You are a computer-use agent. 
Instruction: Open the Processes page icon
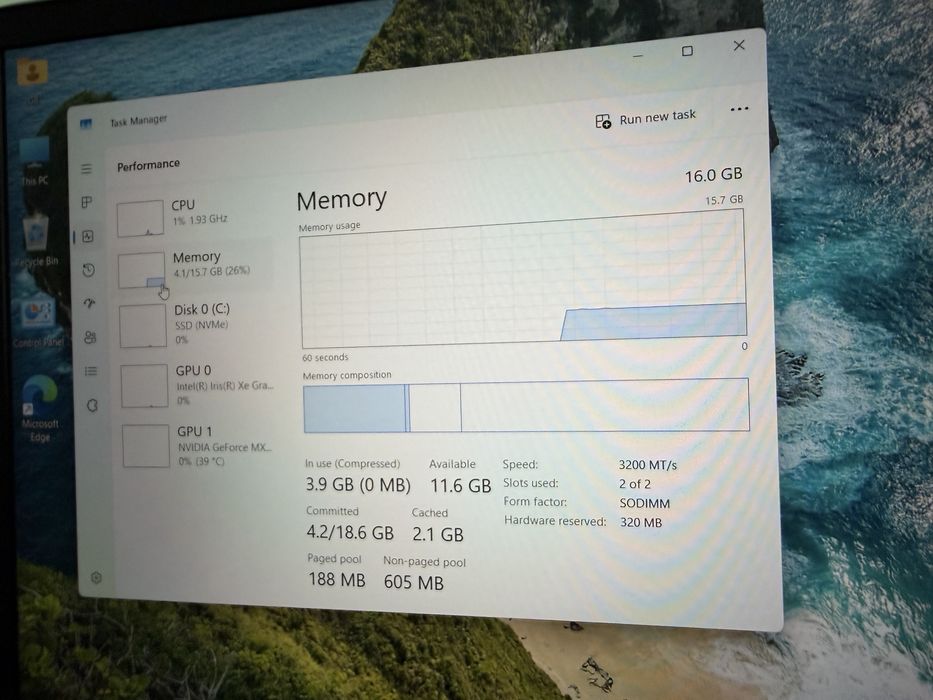[87, 202]
